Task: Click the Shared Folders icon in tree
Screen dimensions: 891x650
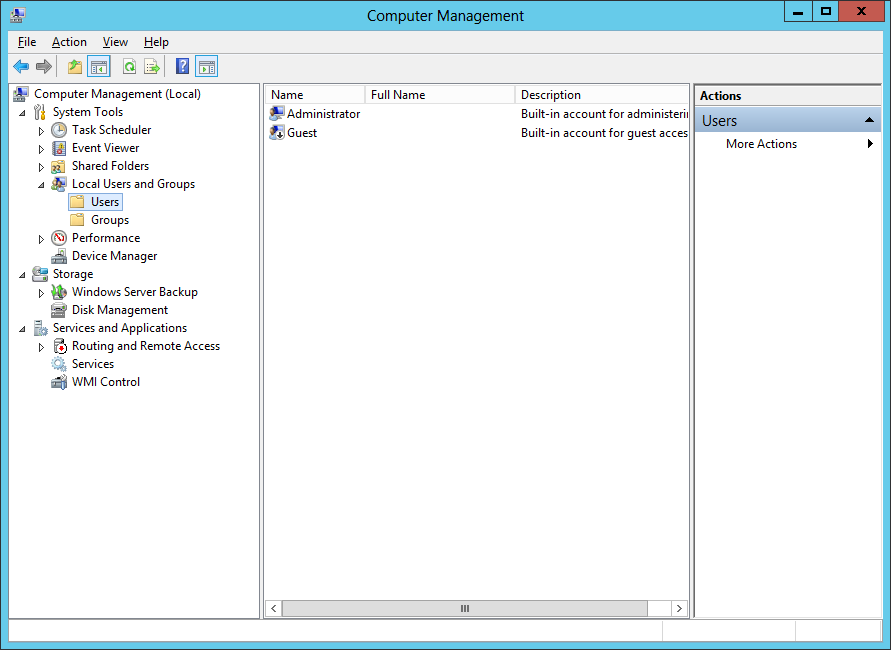Action: 59,166
